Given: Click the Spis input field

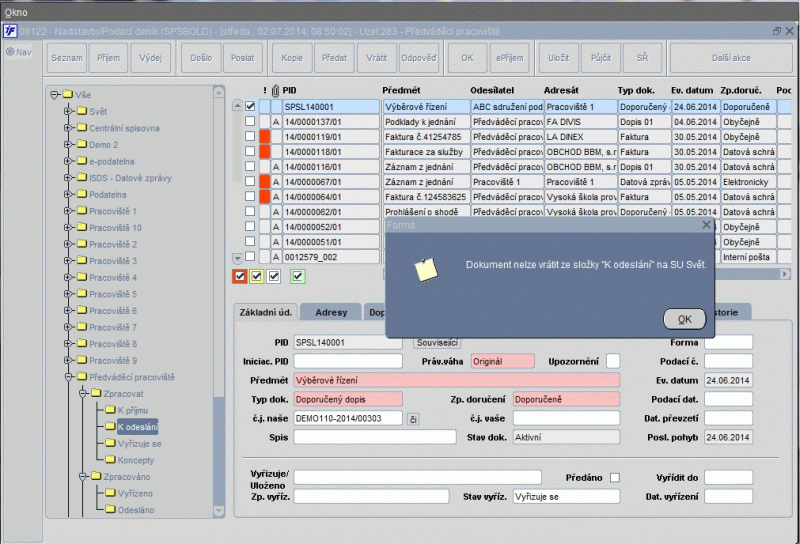Looking at the screenshot, I should [374, 437].
